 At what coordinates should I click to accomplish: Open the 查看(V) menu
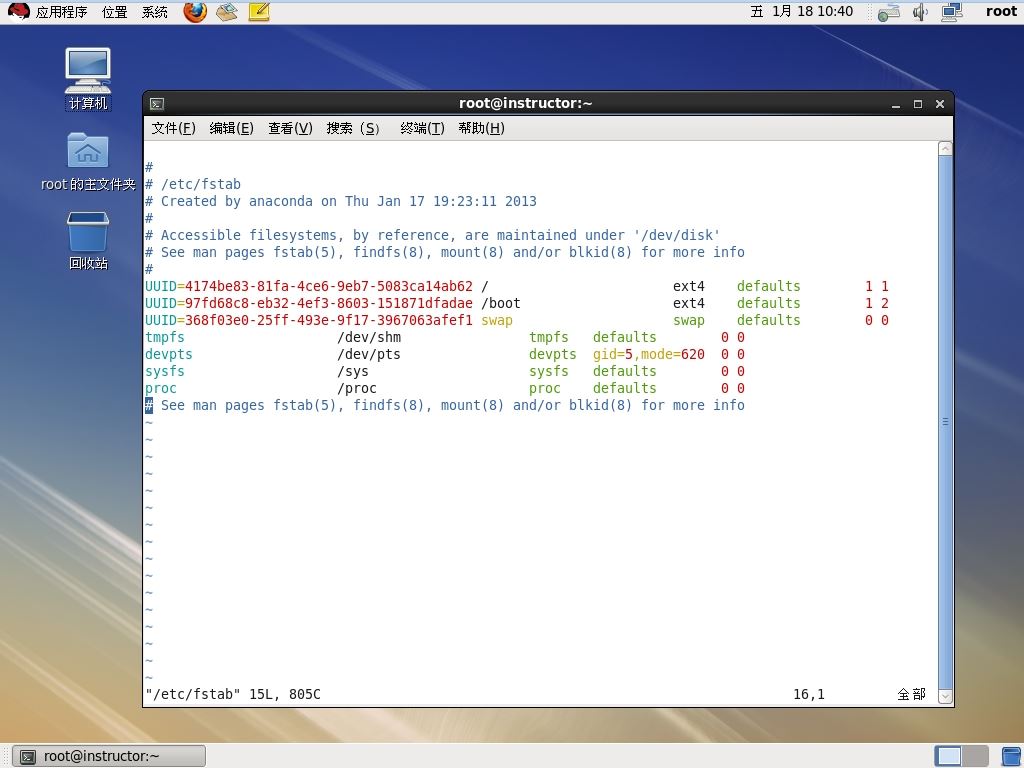coord(290,128)
